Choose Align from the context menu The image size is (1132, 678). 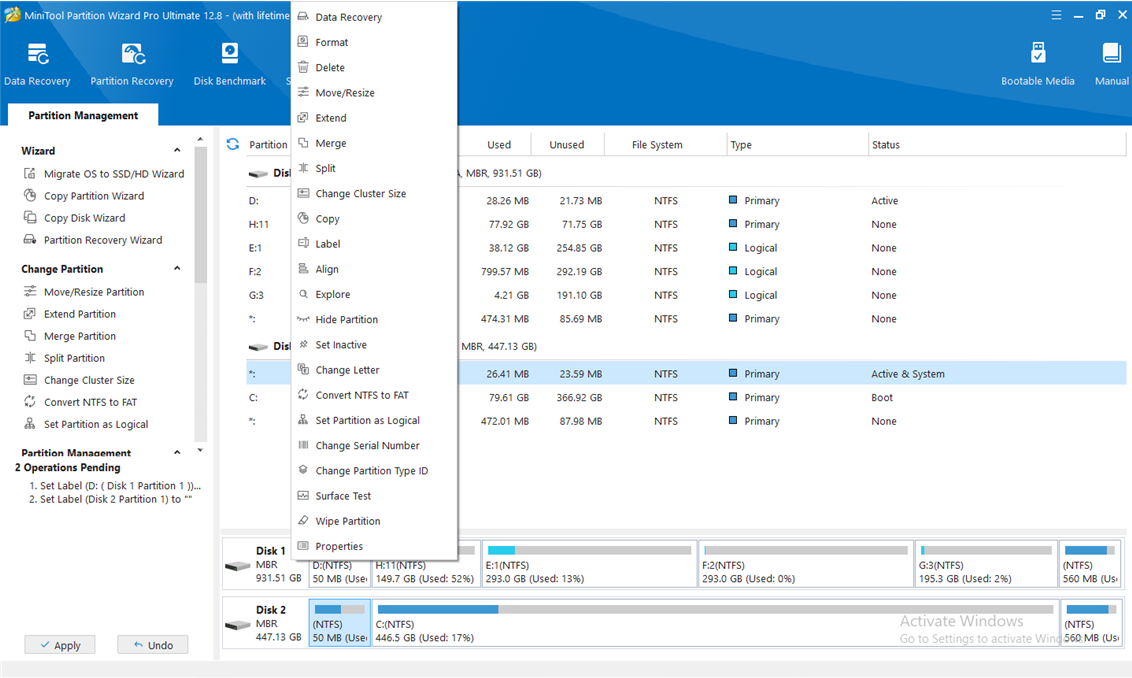(374, 269)
